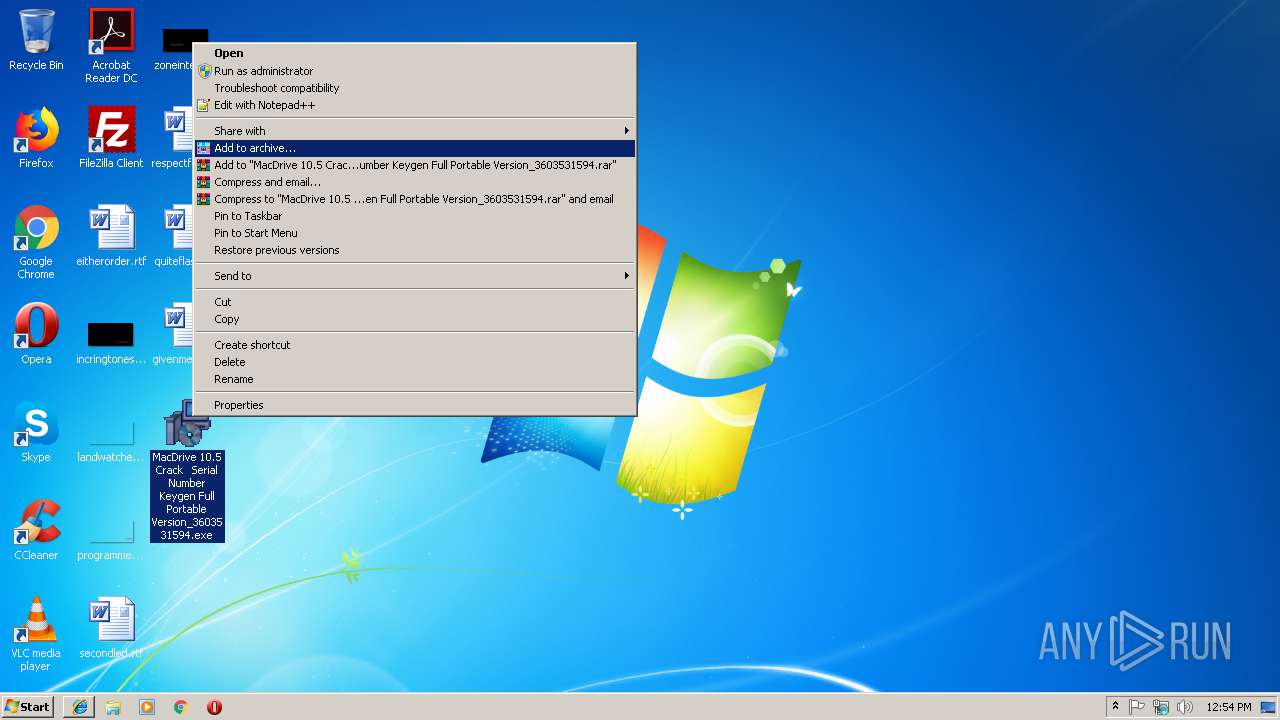This screenshot has height=720, width=1280.
Task: Click the network tray icon
Action: pos(1161,707)
